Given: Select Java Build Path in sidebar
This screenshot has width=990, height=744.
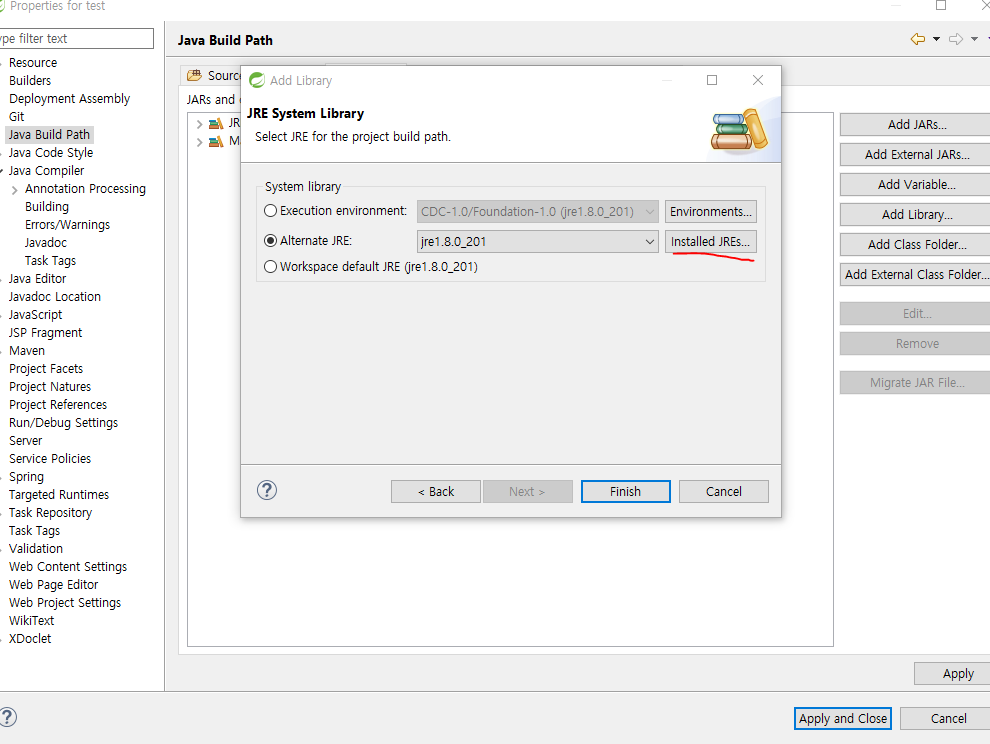Looking at the screenshot, I should [x=49, y=135].
